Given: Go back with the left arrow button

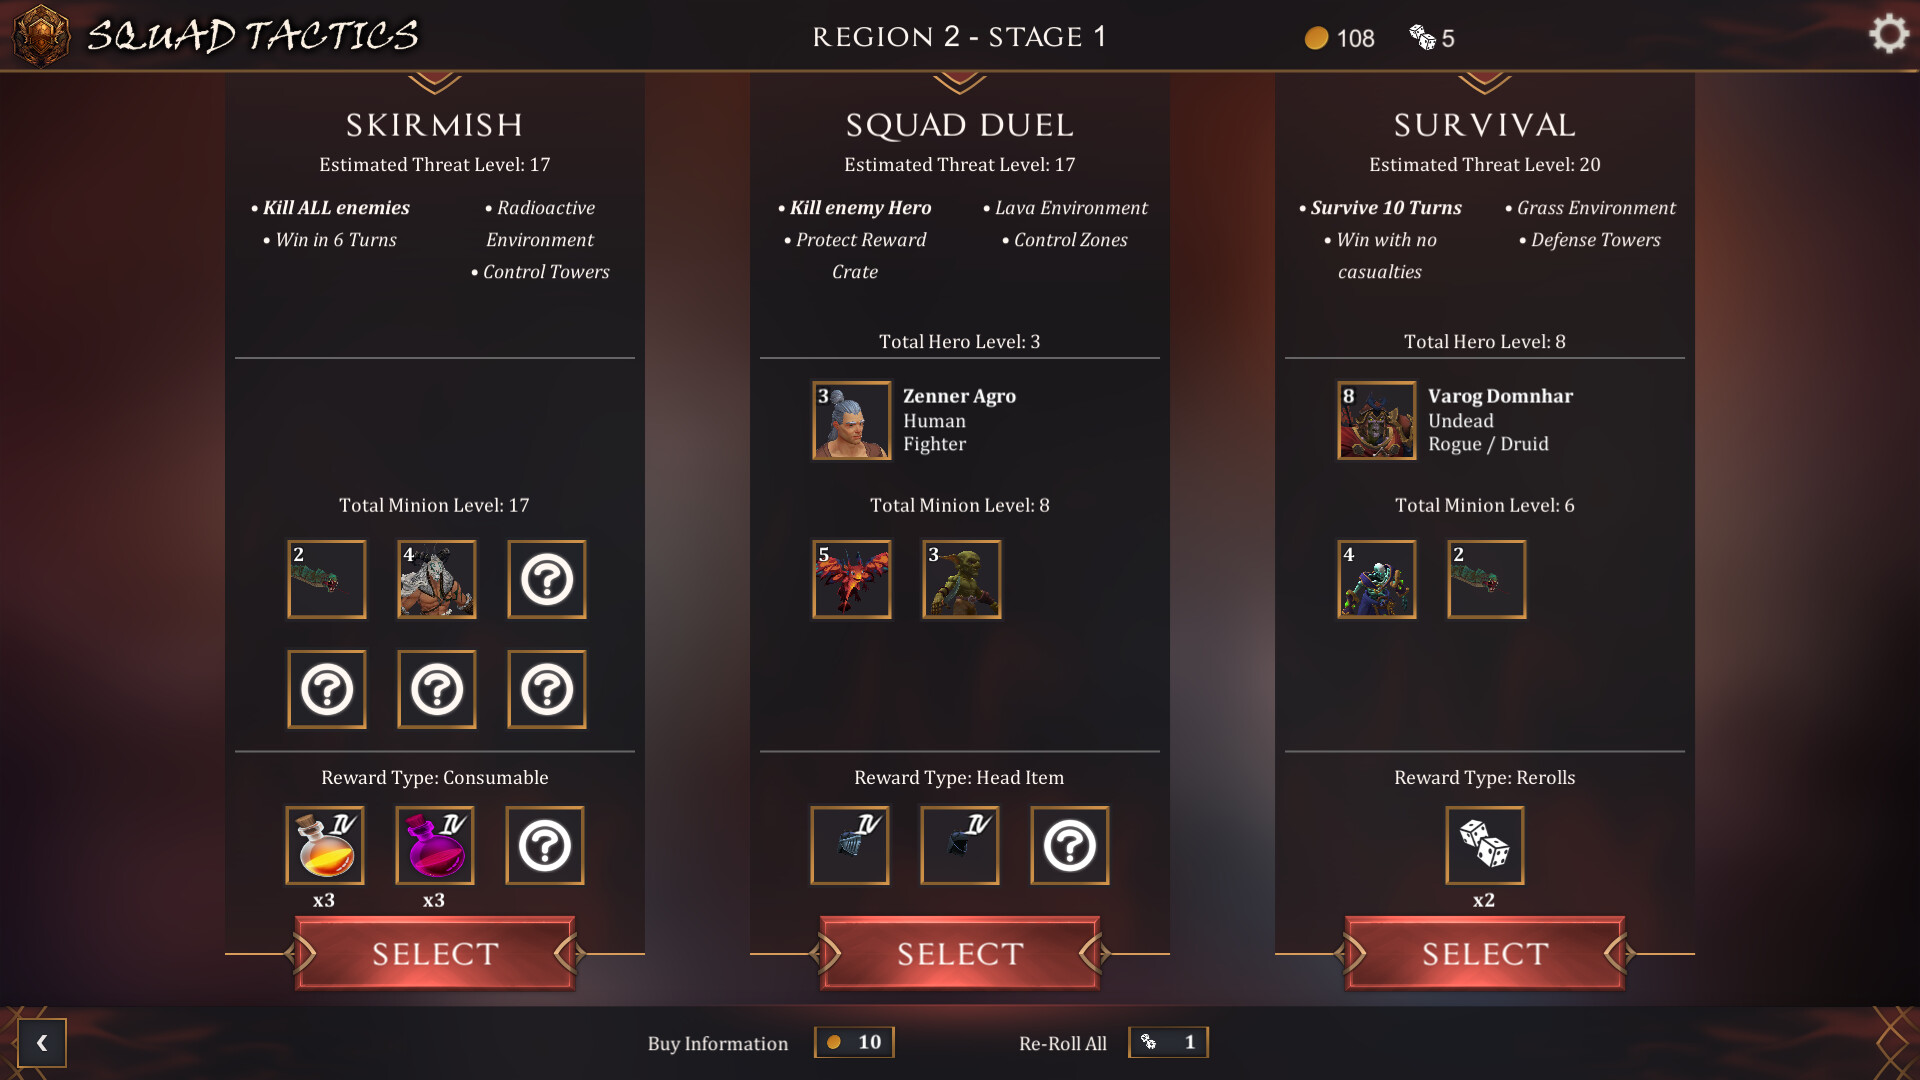Looking at the screenshot, I should click(x=42, y=1043).
